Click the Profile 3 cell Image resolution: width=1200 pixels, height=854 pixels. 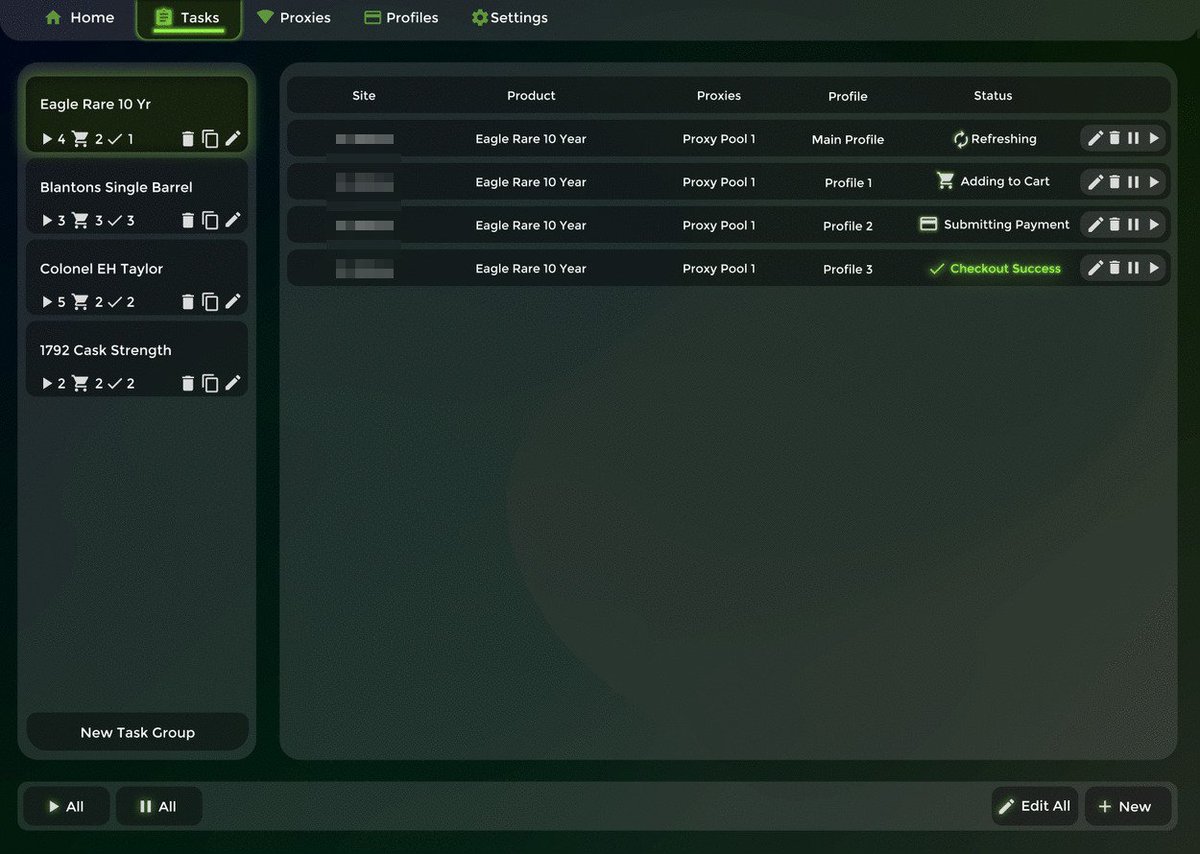tap(848, 269)
